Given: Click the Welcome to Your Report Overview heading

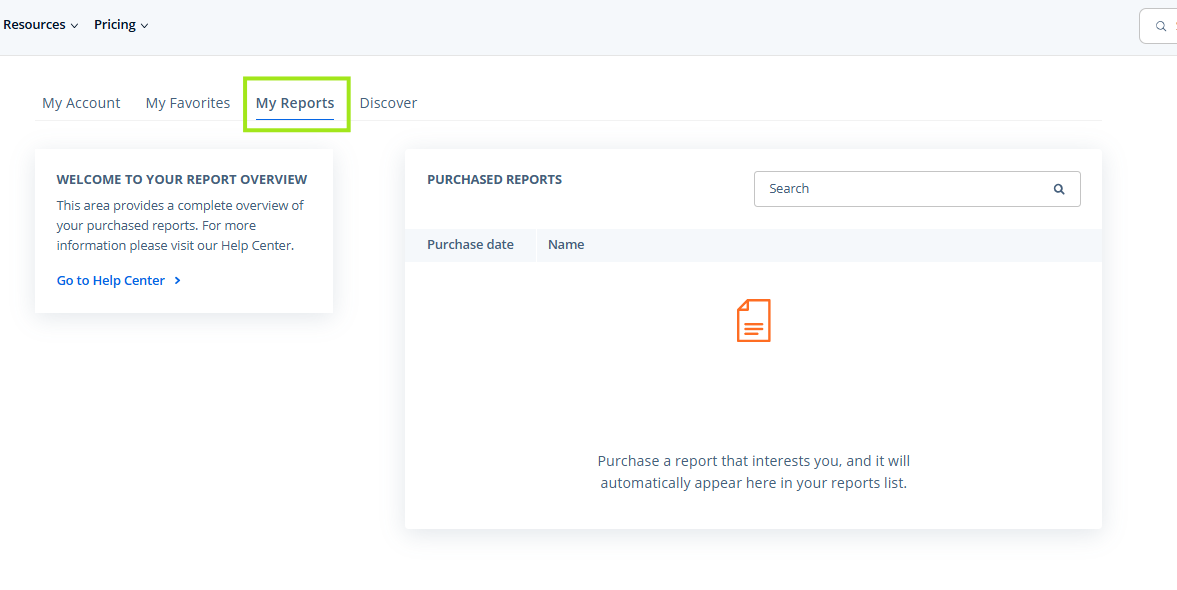Looking at the screenshot, I should pyautogui.click(x=182, y=179).
